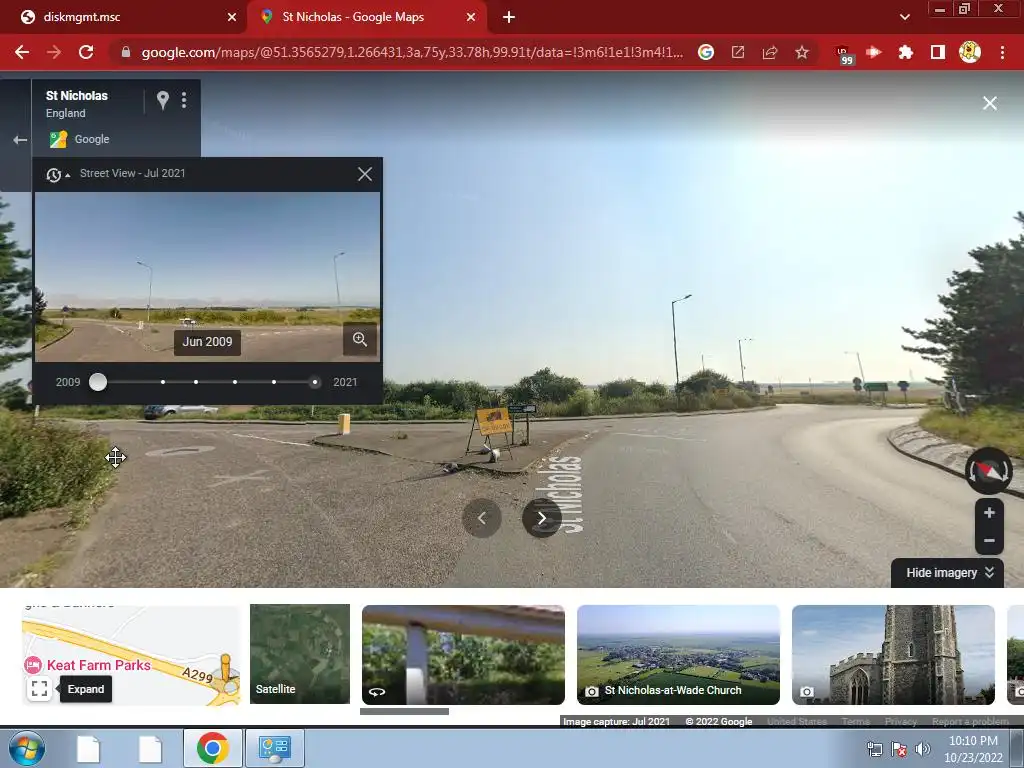Click the address bar URL field
This screenshot has height=768, width=1024.
[411, 52]
